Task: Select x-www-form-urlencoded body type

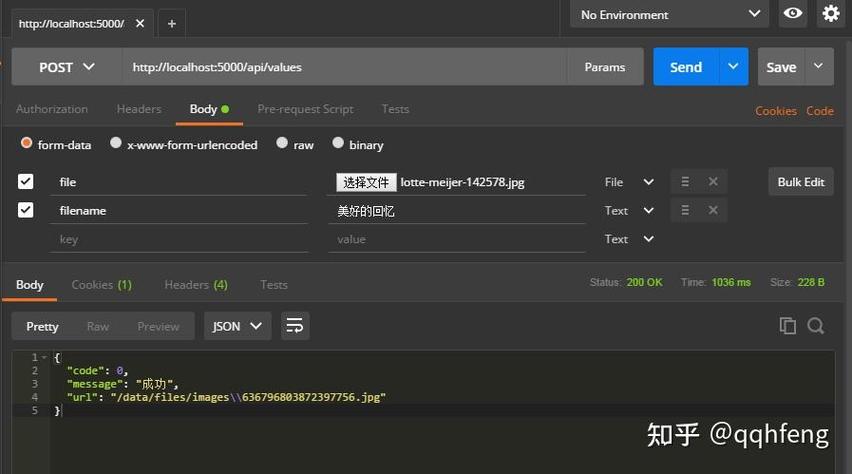Action: click(x=115, y=143)
